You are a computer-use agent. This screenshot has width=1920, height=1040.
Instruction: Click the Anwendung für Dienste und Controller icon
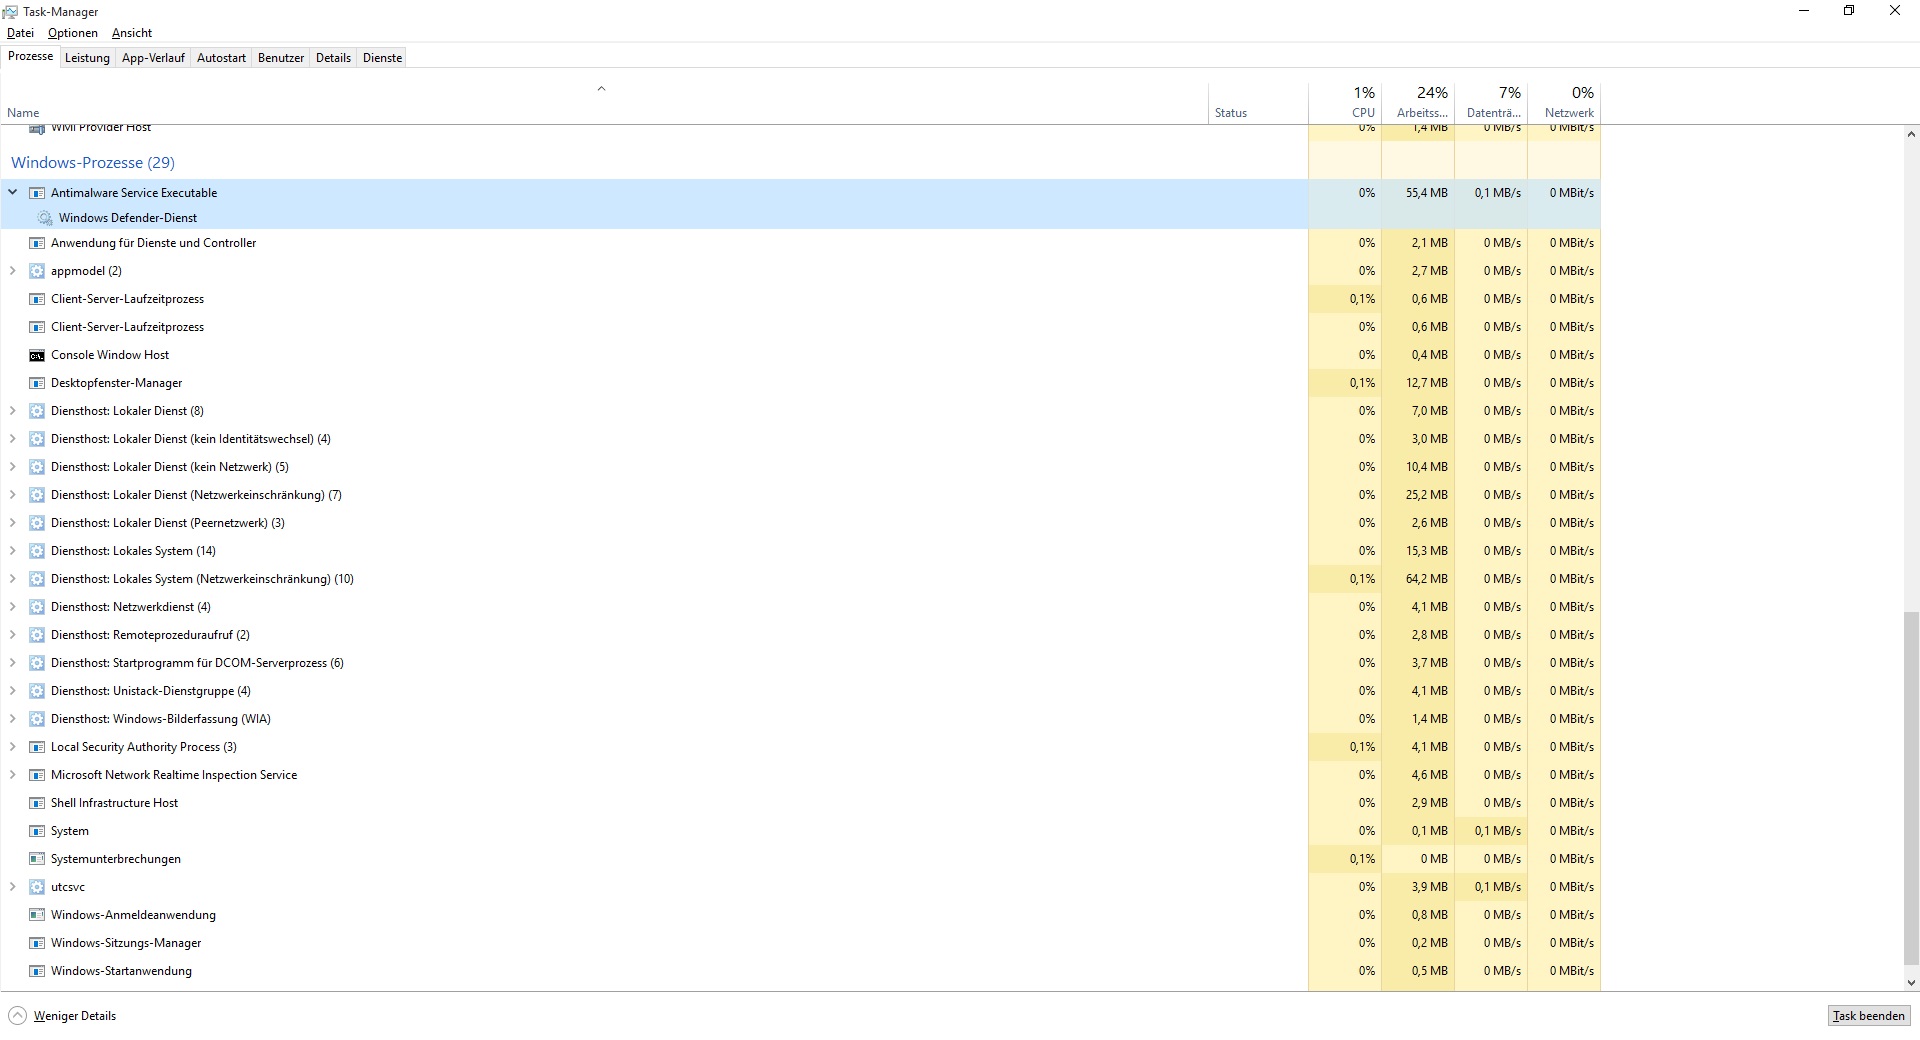click(37, 243)
